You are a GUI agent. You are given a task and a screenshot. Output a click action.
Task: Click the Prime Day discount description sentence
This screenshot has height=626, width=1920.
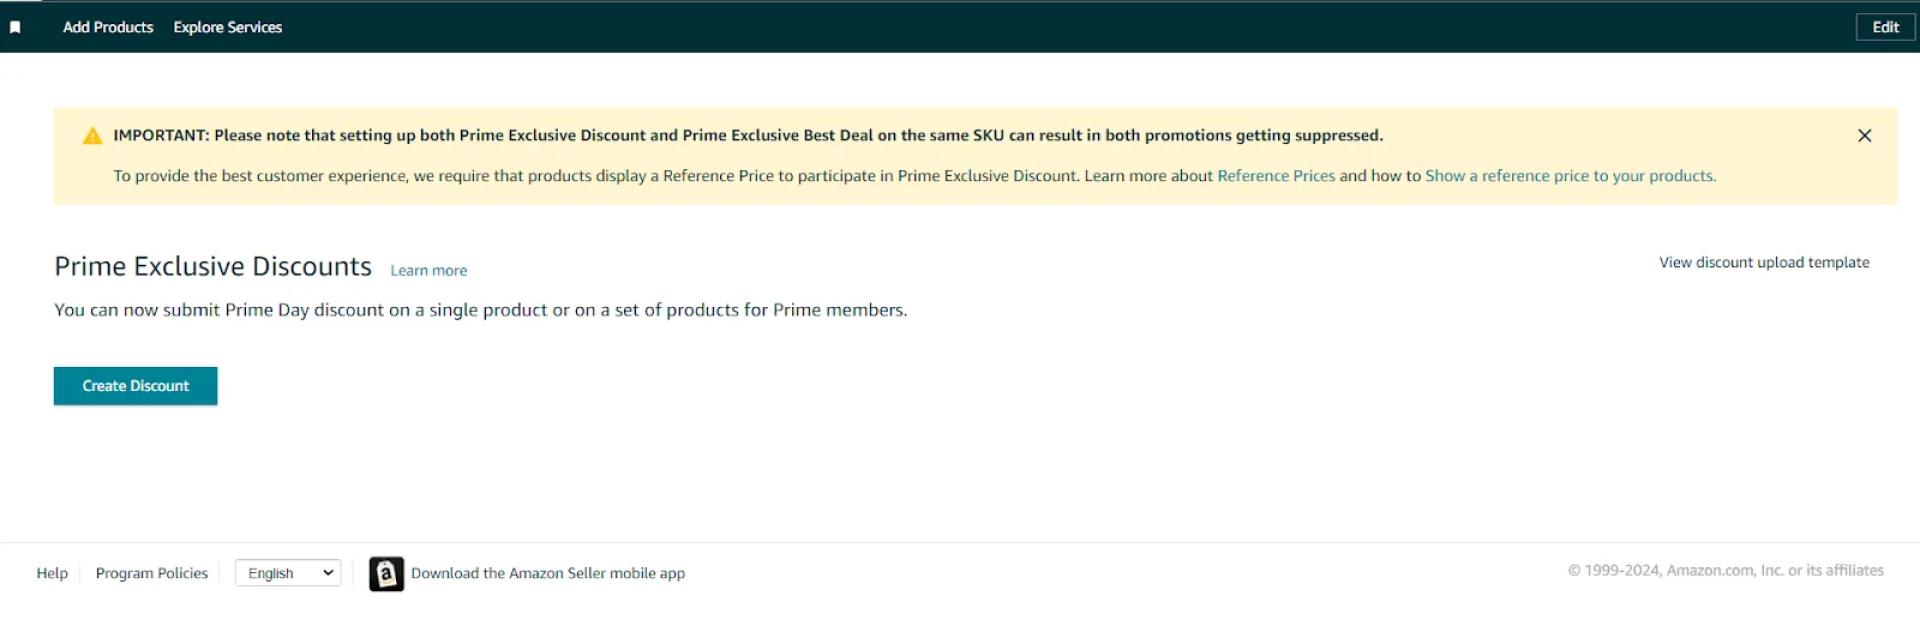(480, 310)
